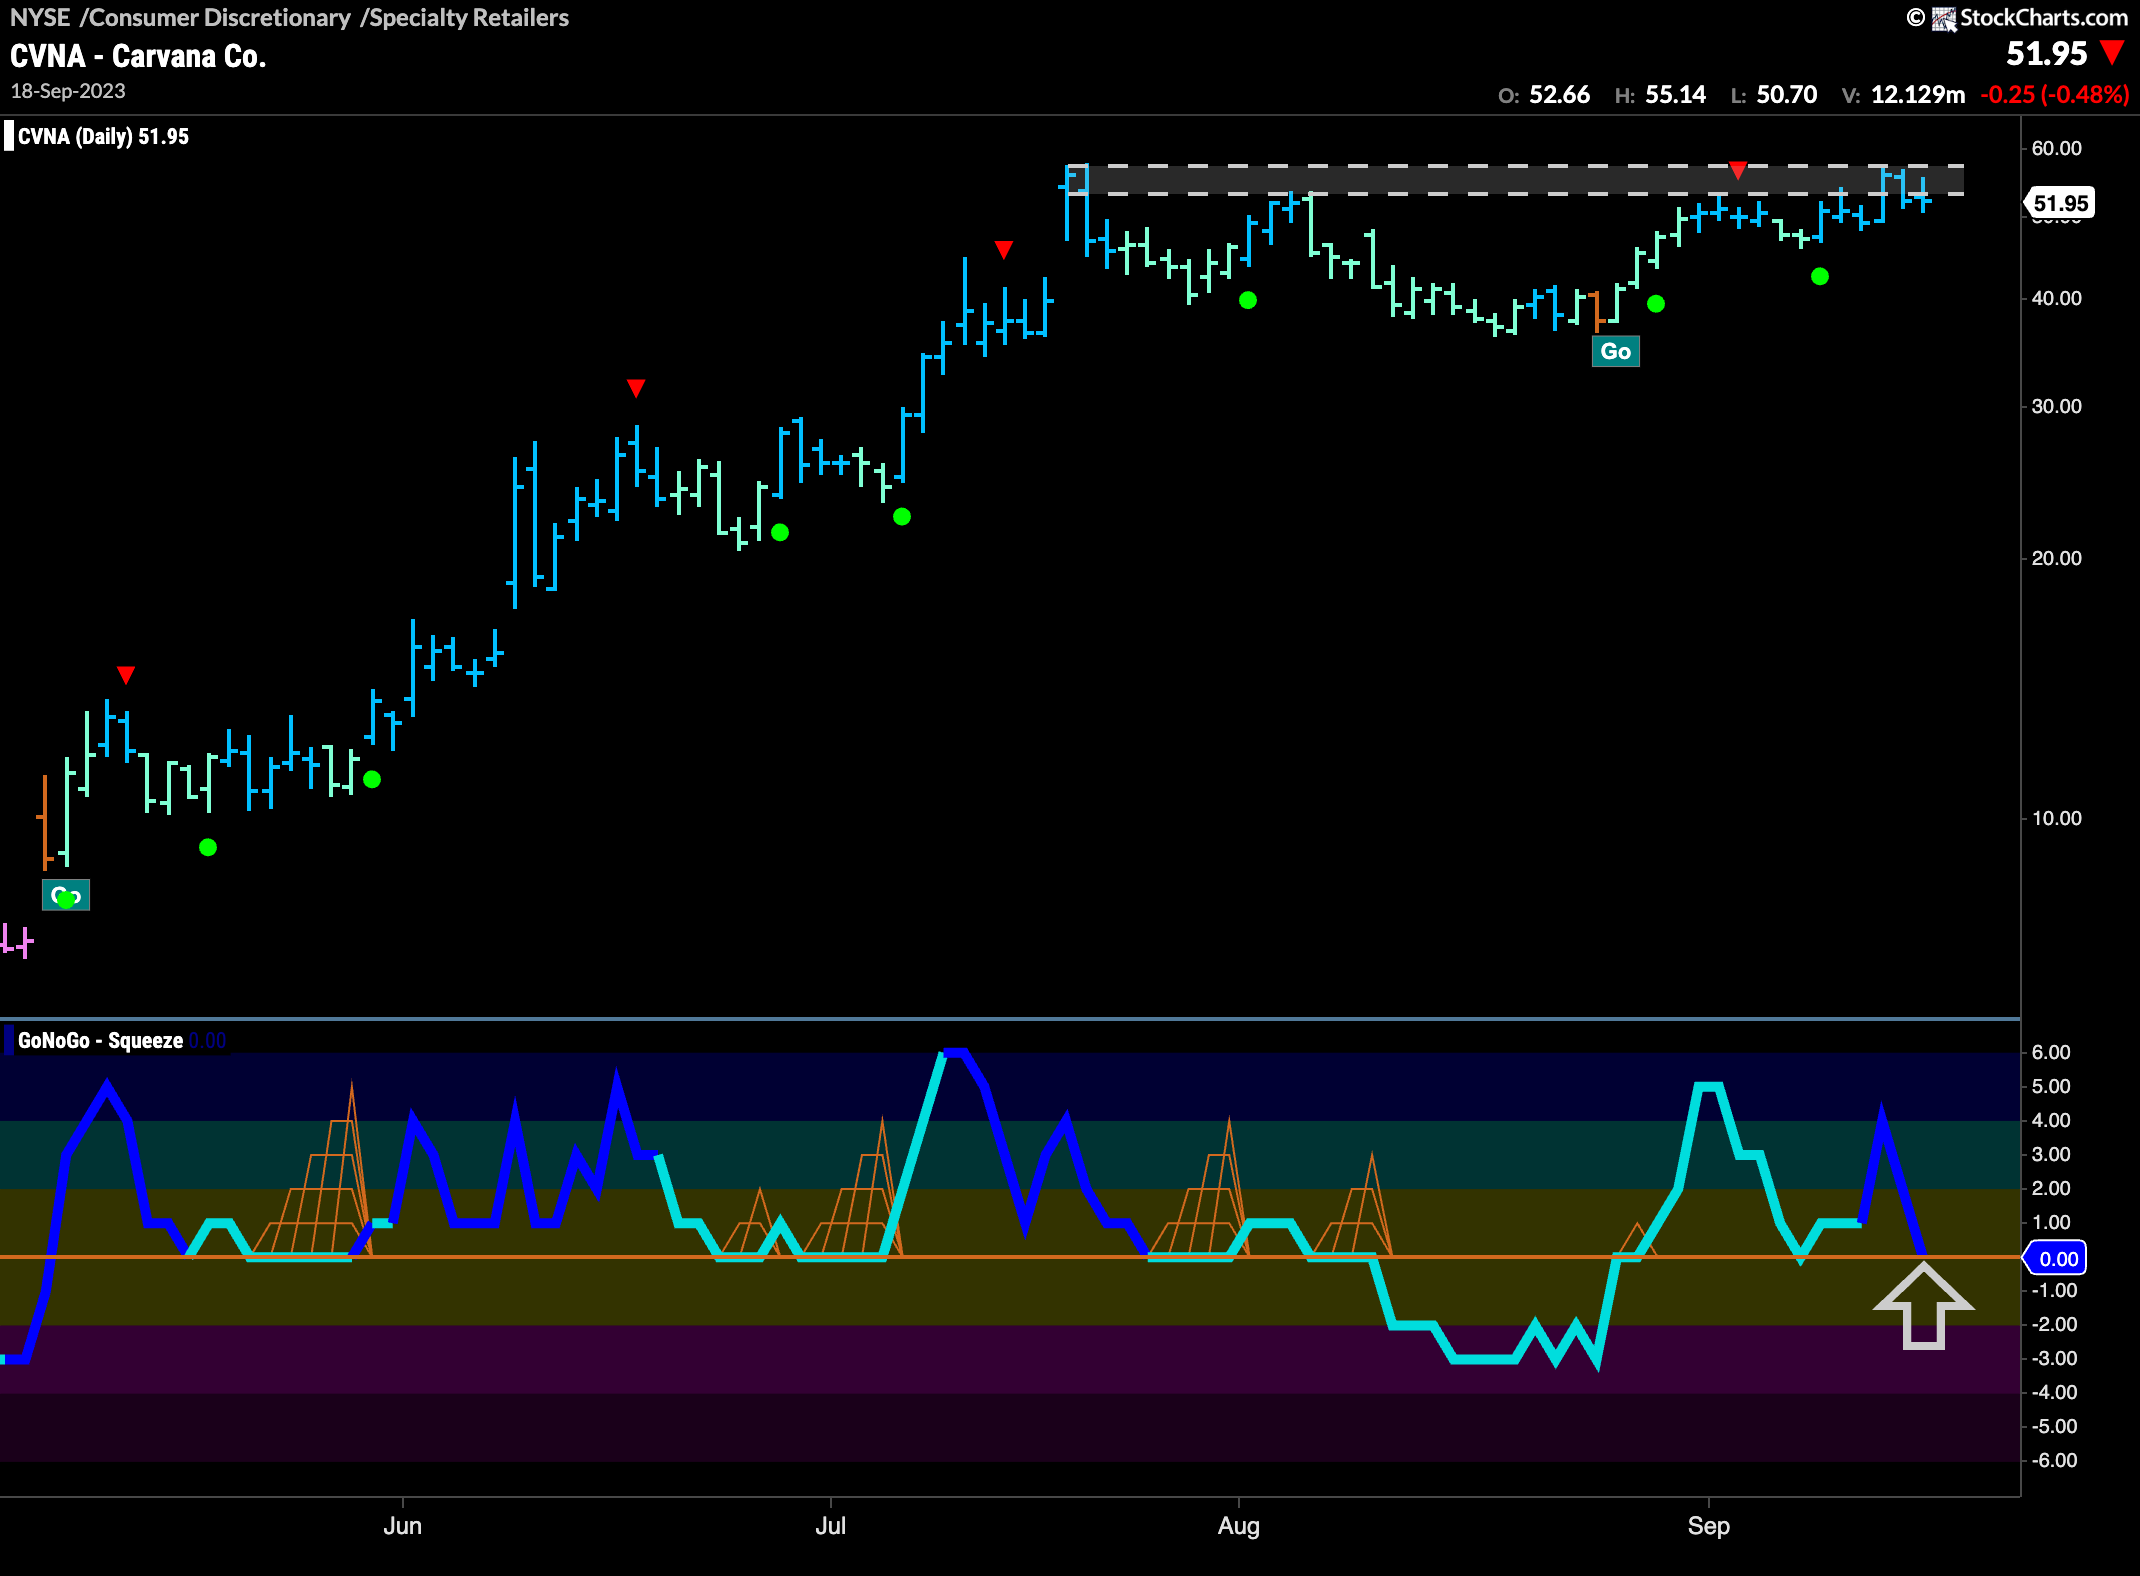Click the pink price bars at far left
This screenshot has width=2140, height=1576.
(x=17, y=941)
